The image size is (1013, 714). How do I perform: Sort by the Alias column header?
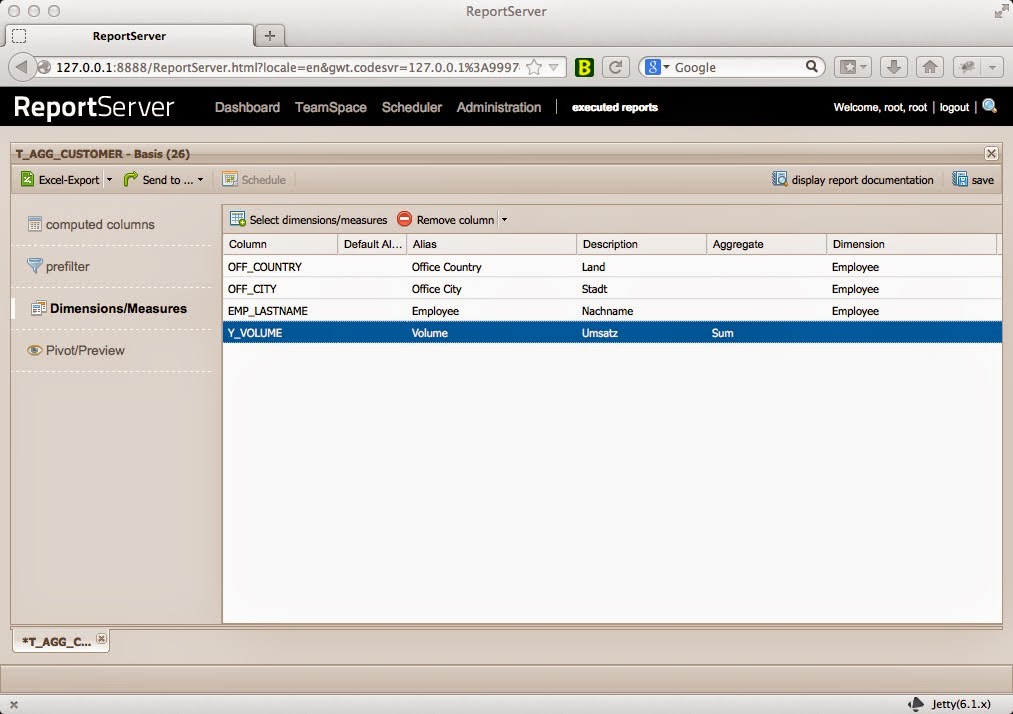(x=491, y=244)
